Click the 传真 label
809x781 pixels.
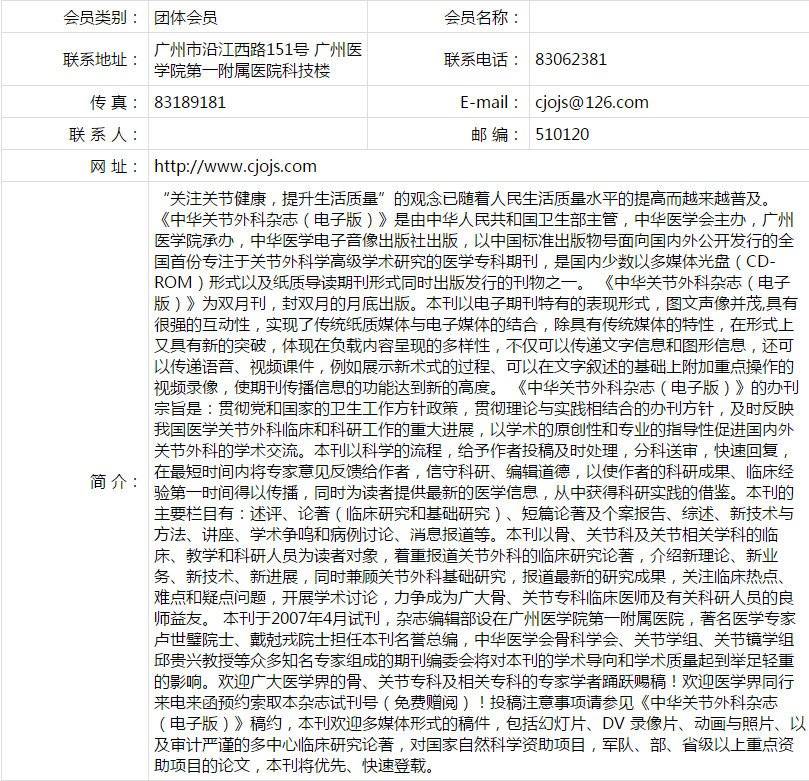(x=114, y=102)
